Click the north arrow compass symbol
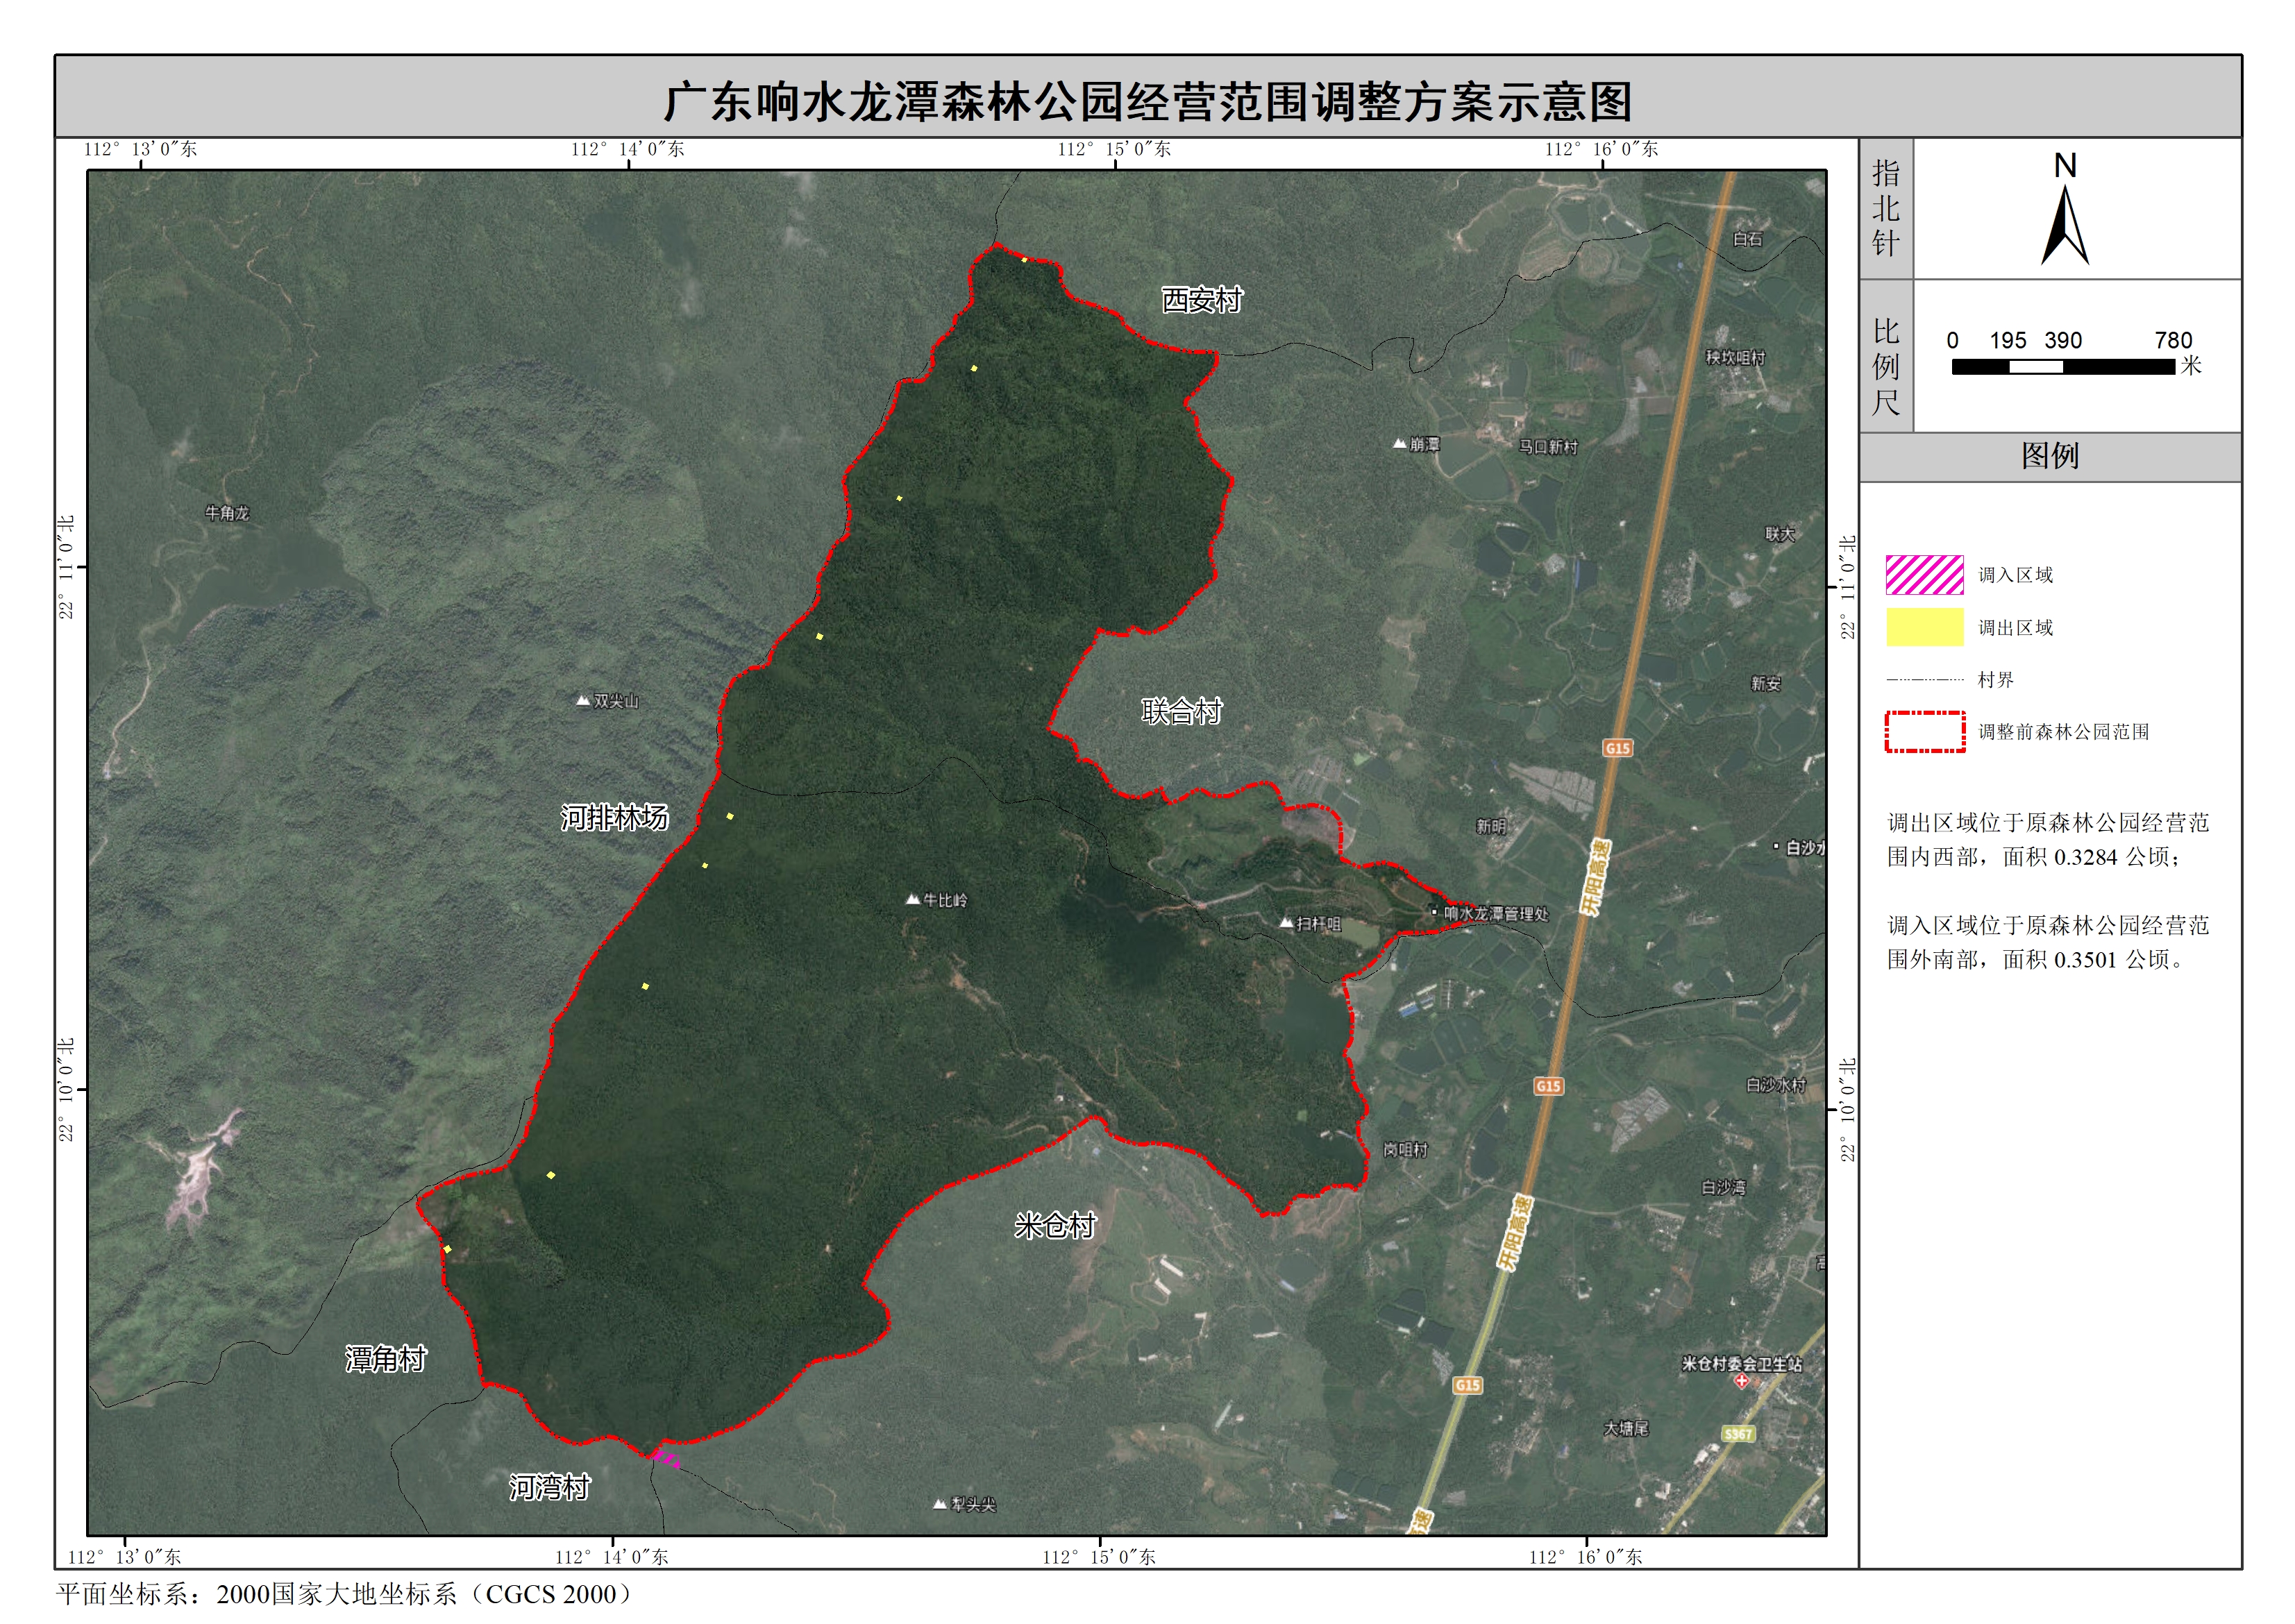Viewport: 2295px width, 1624px height. click(x=2064, y=225)
